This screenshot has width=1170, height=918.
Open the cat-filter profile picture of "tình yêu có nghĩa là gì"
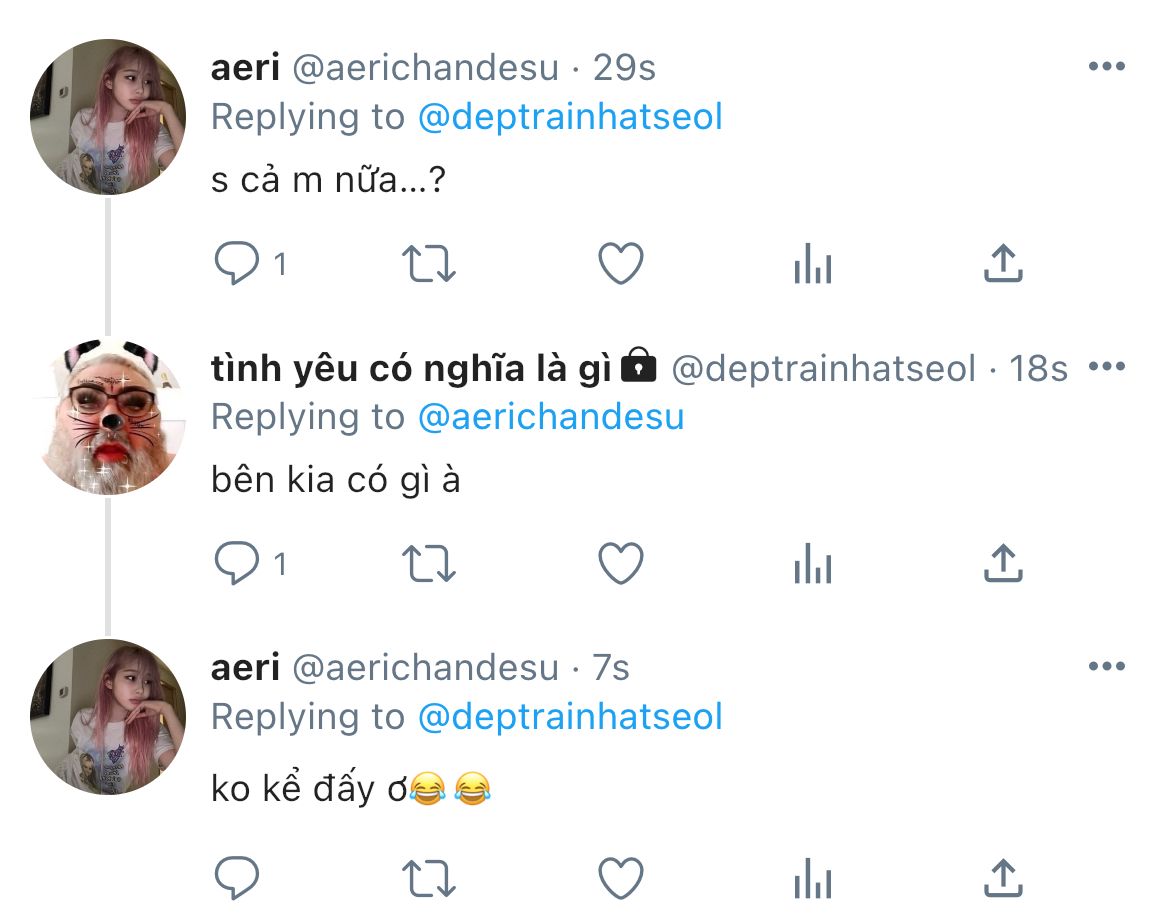[x=108, y=417]
